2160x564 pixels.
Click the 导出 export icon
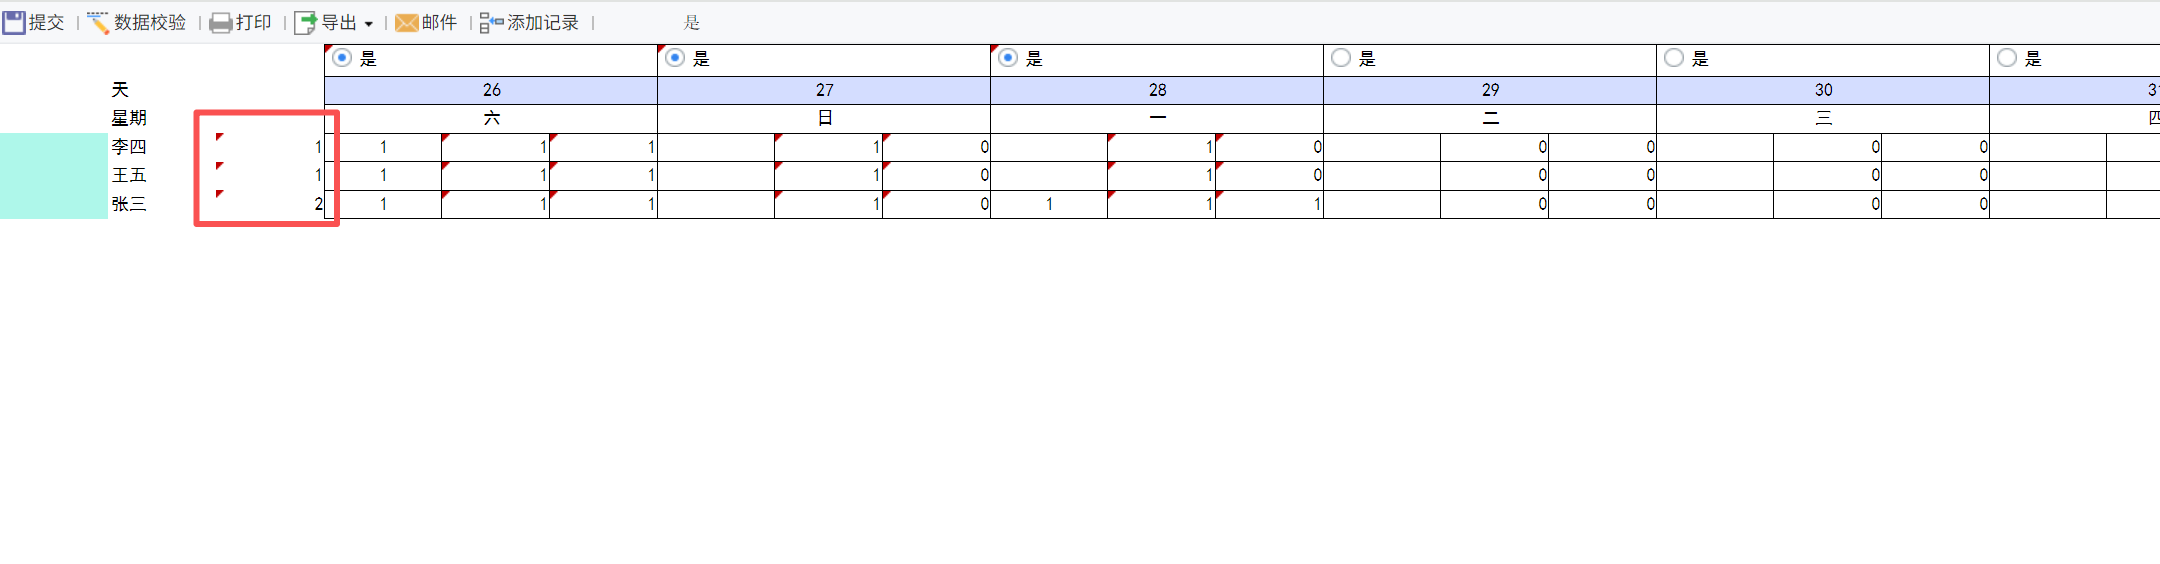click(x=305, y=23)
